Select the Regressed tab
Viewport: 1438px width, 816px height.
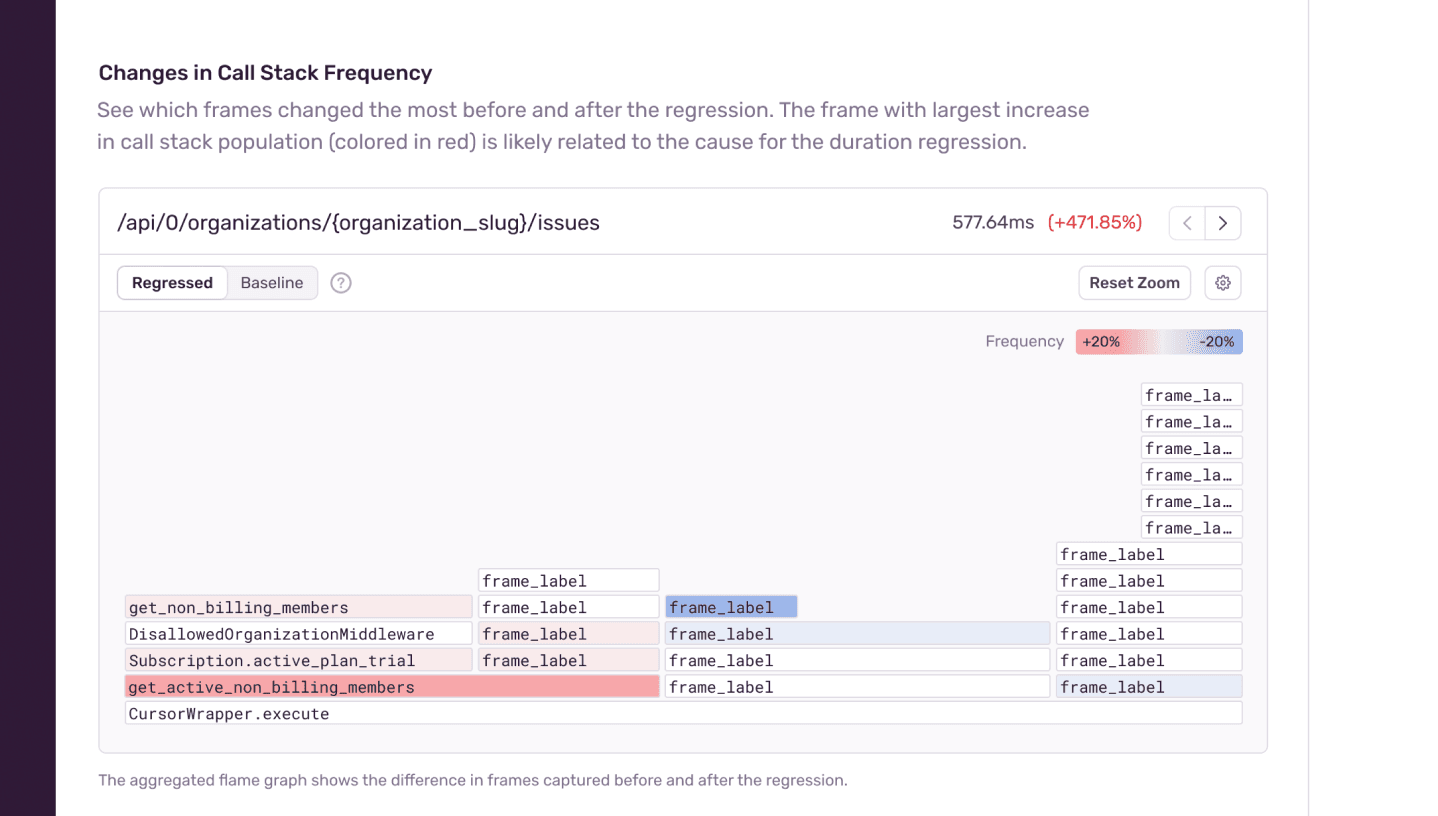[172, 282]
